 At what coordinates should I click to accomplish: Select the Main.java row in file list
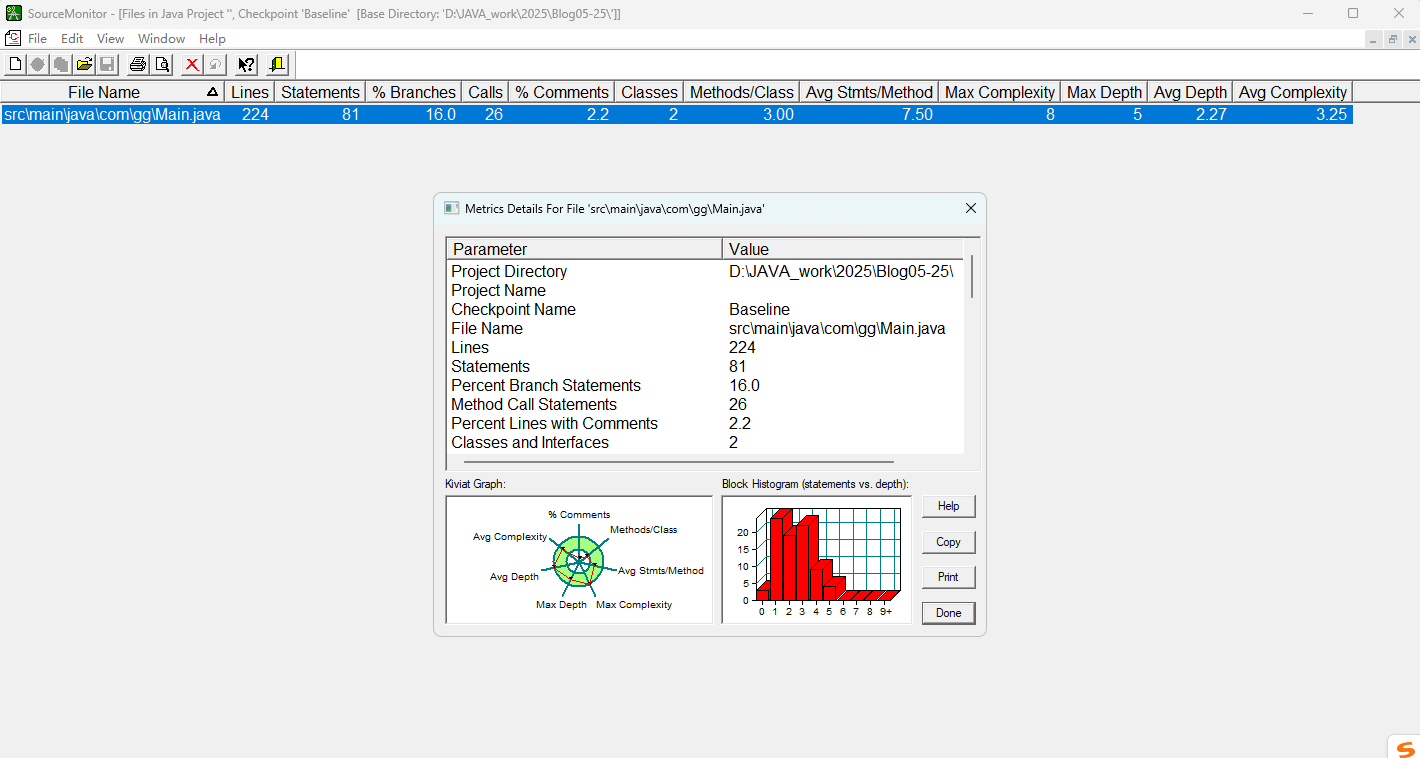pyautogui.click(x=112, y=114)
